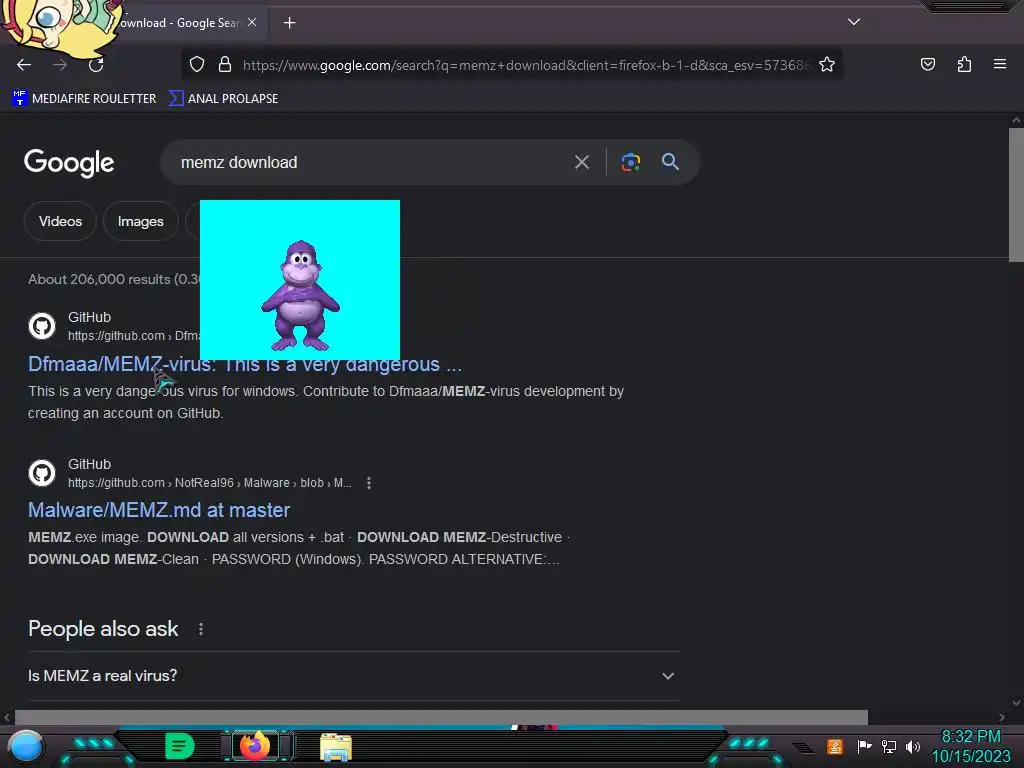Submit search with magnifier icon

(670, 162)
